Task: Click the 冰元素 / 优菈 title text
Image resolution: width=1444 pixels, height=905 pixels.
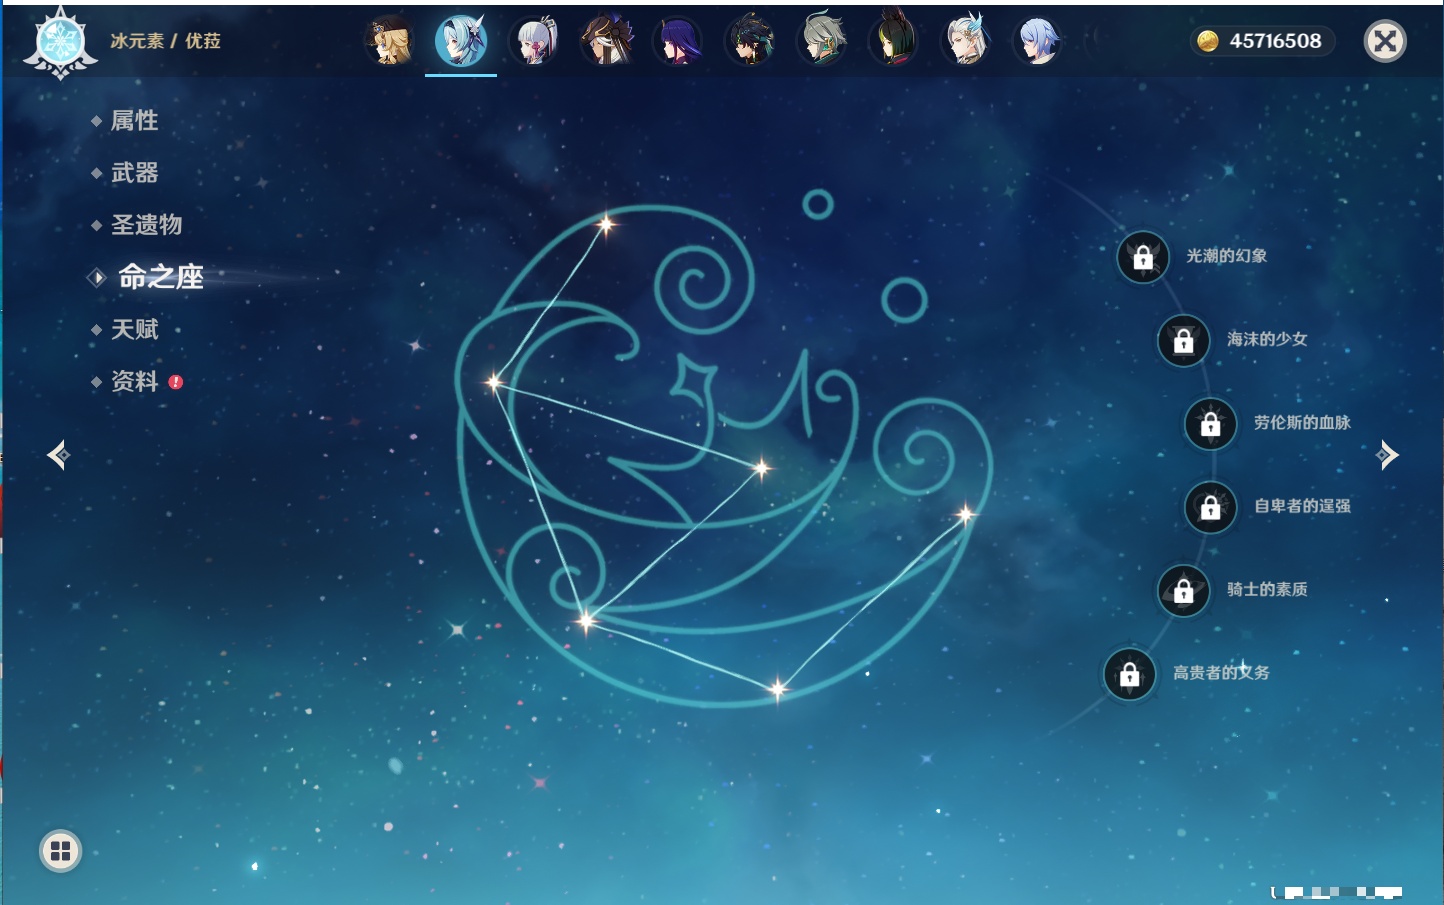Action: pyautogui.click(x=166, y=41)
